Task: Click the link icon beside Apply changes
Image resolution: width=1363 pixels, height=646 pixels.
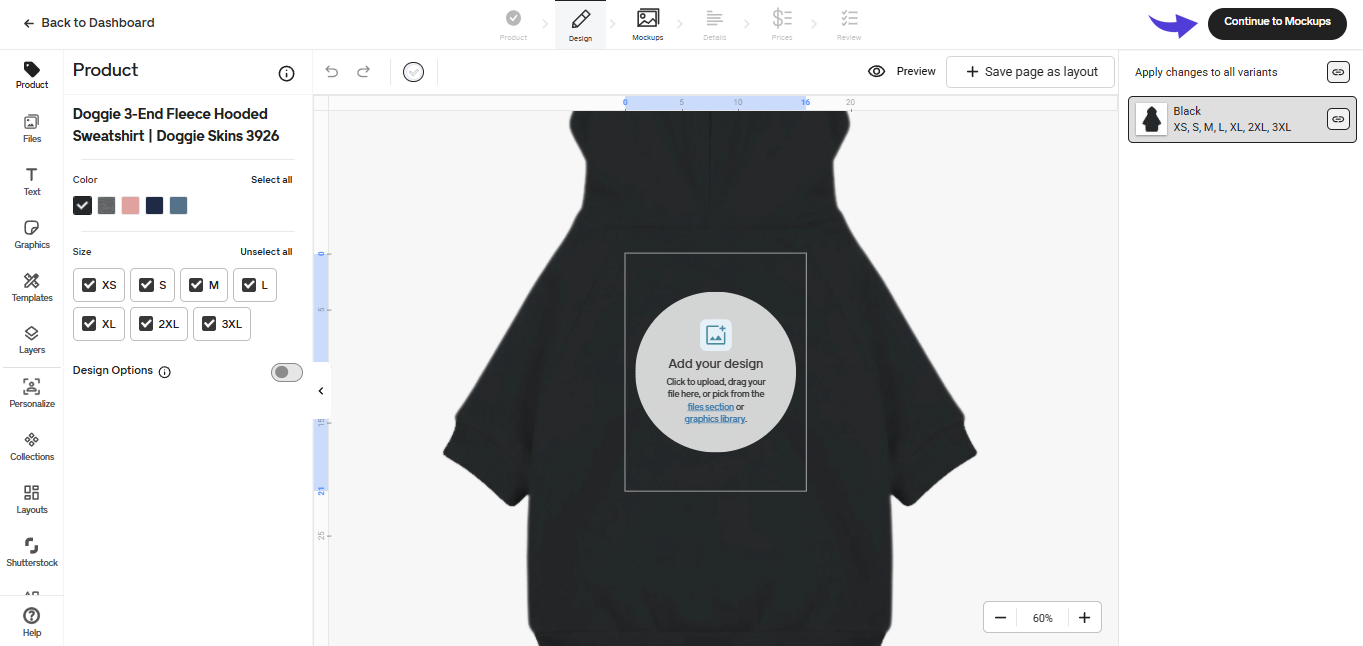Action: pyautogui.click(x=1338, y=72)
